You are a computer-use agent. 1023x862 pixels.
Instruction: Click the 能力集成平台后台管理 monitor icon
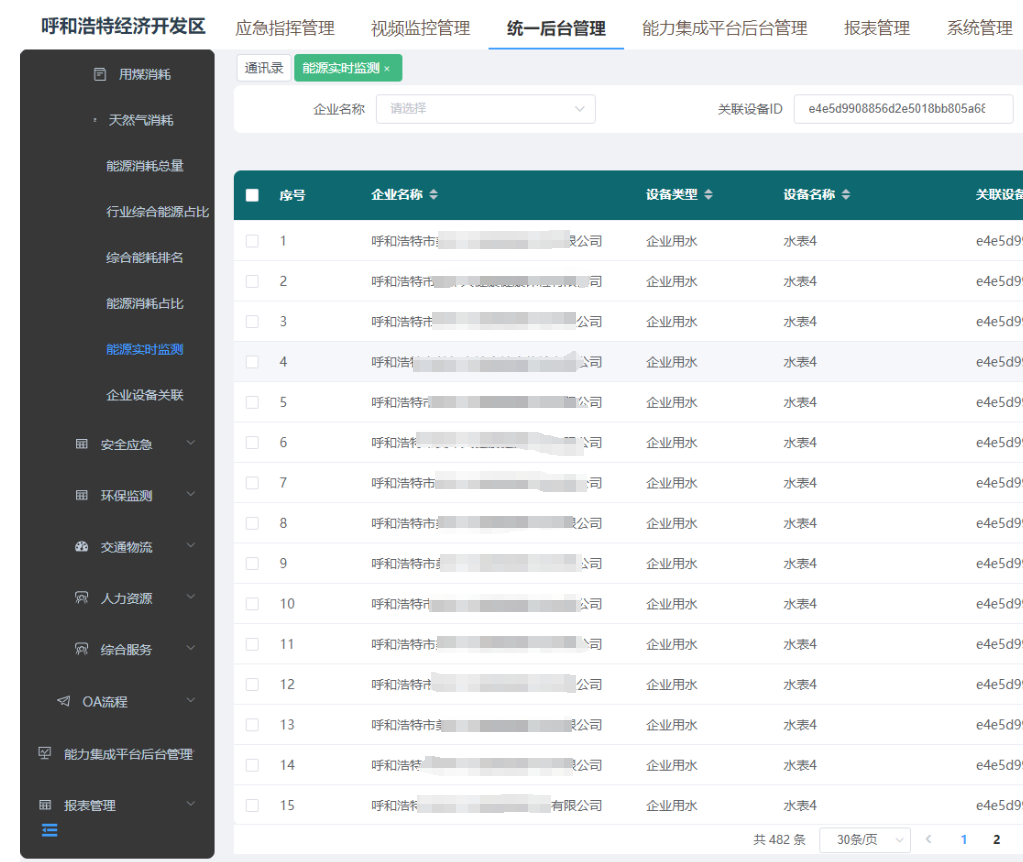click(45, 754)
